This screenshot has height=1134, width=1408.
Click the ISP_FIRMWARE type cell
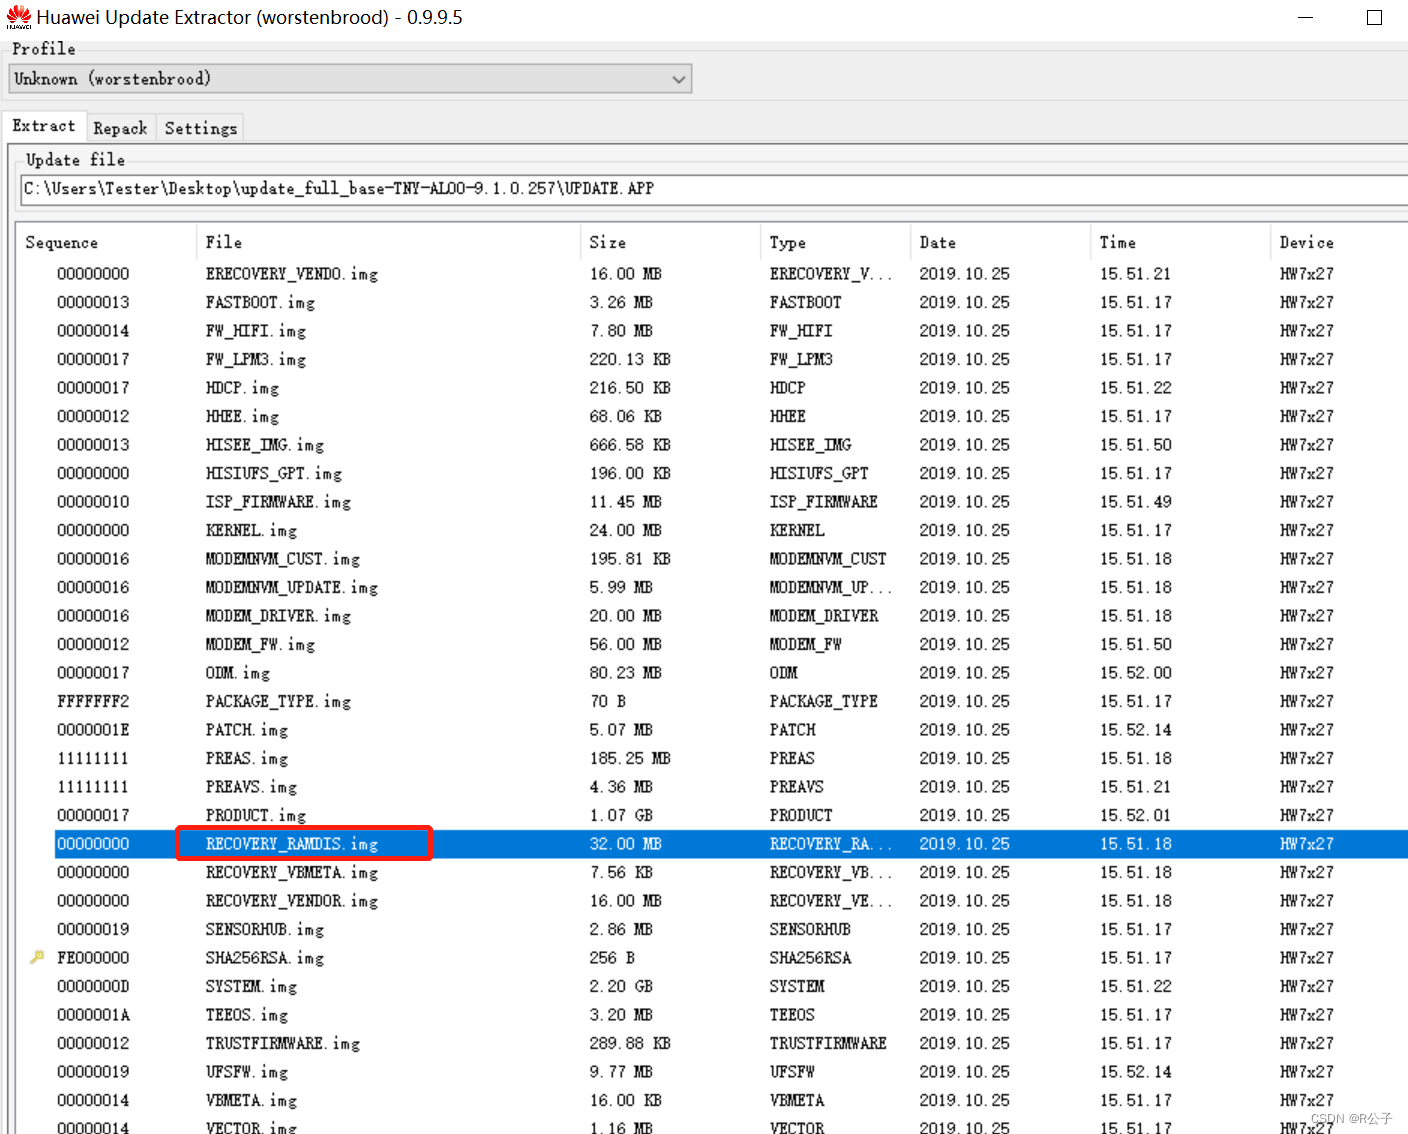(823, 502)
